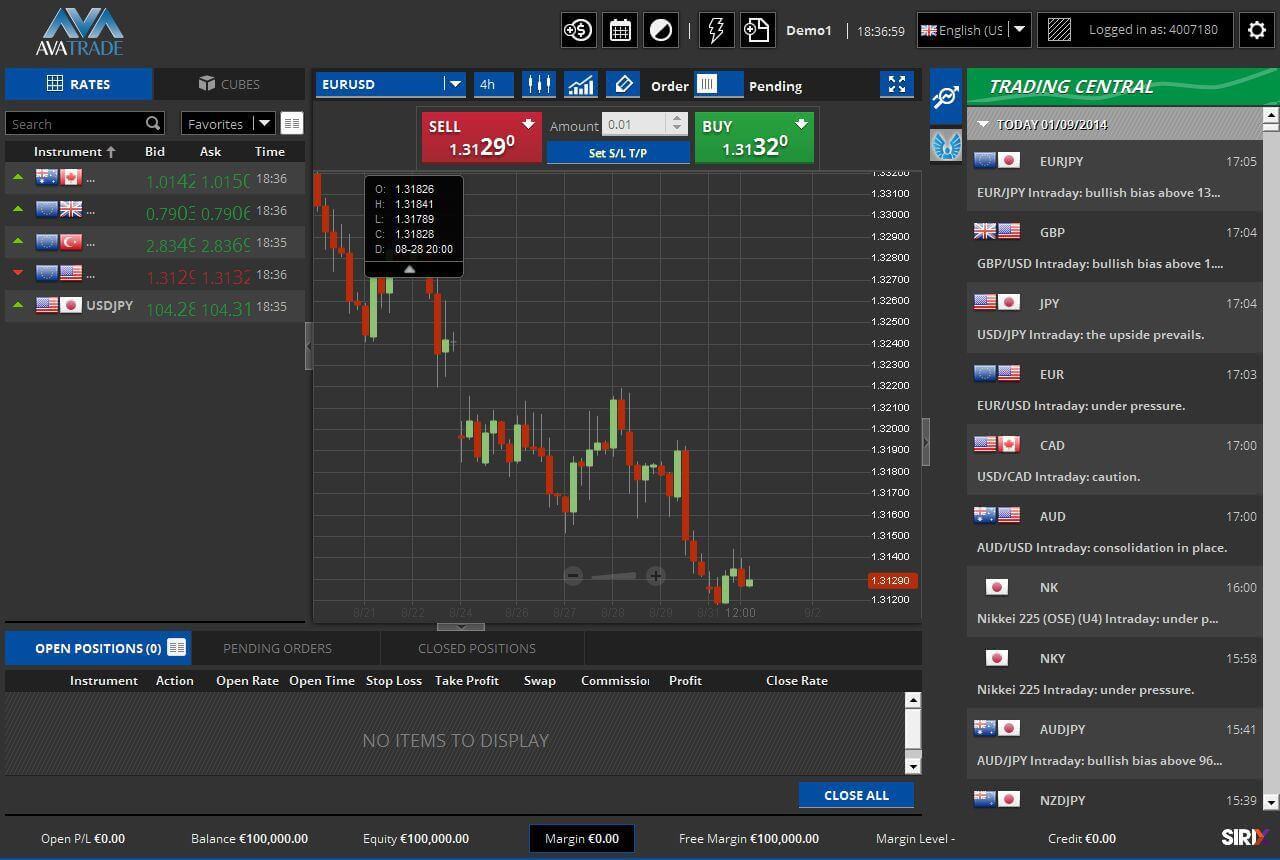Open the economic calendar icon
This screenshot has width=1280, height=860.
(x=620, y=30)
